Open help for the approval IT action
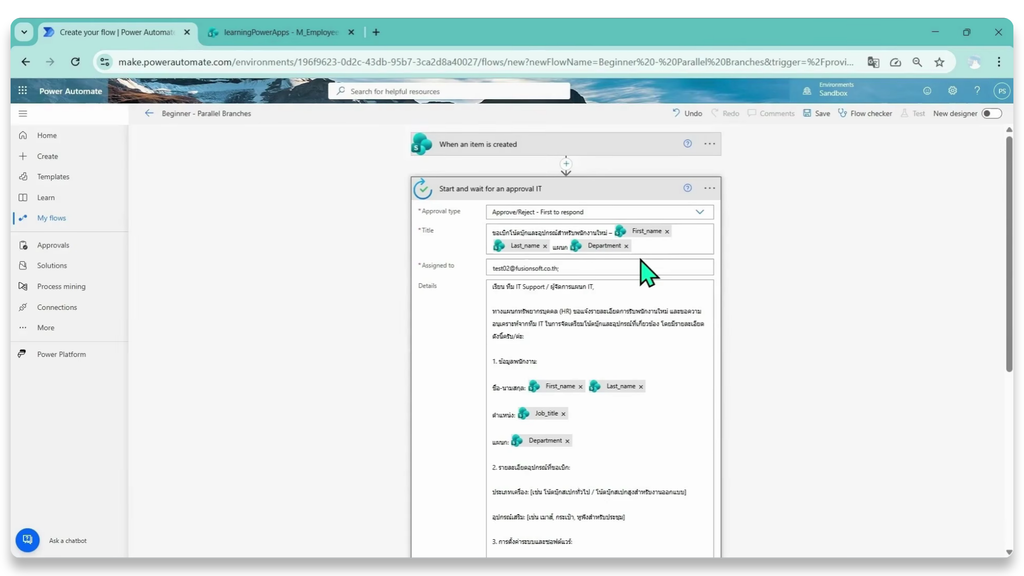 pyautogui.click(x=688, y=188)
